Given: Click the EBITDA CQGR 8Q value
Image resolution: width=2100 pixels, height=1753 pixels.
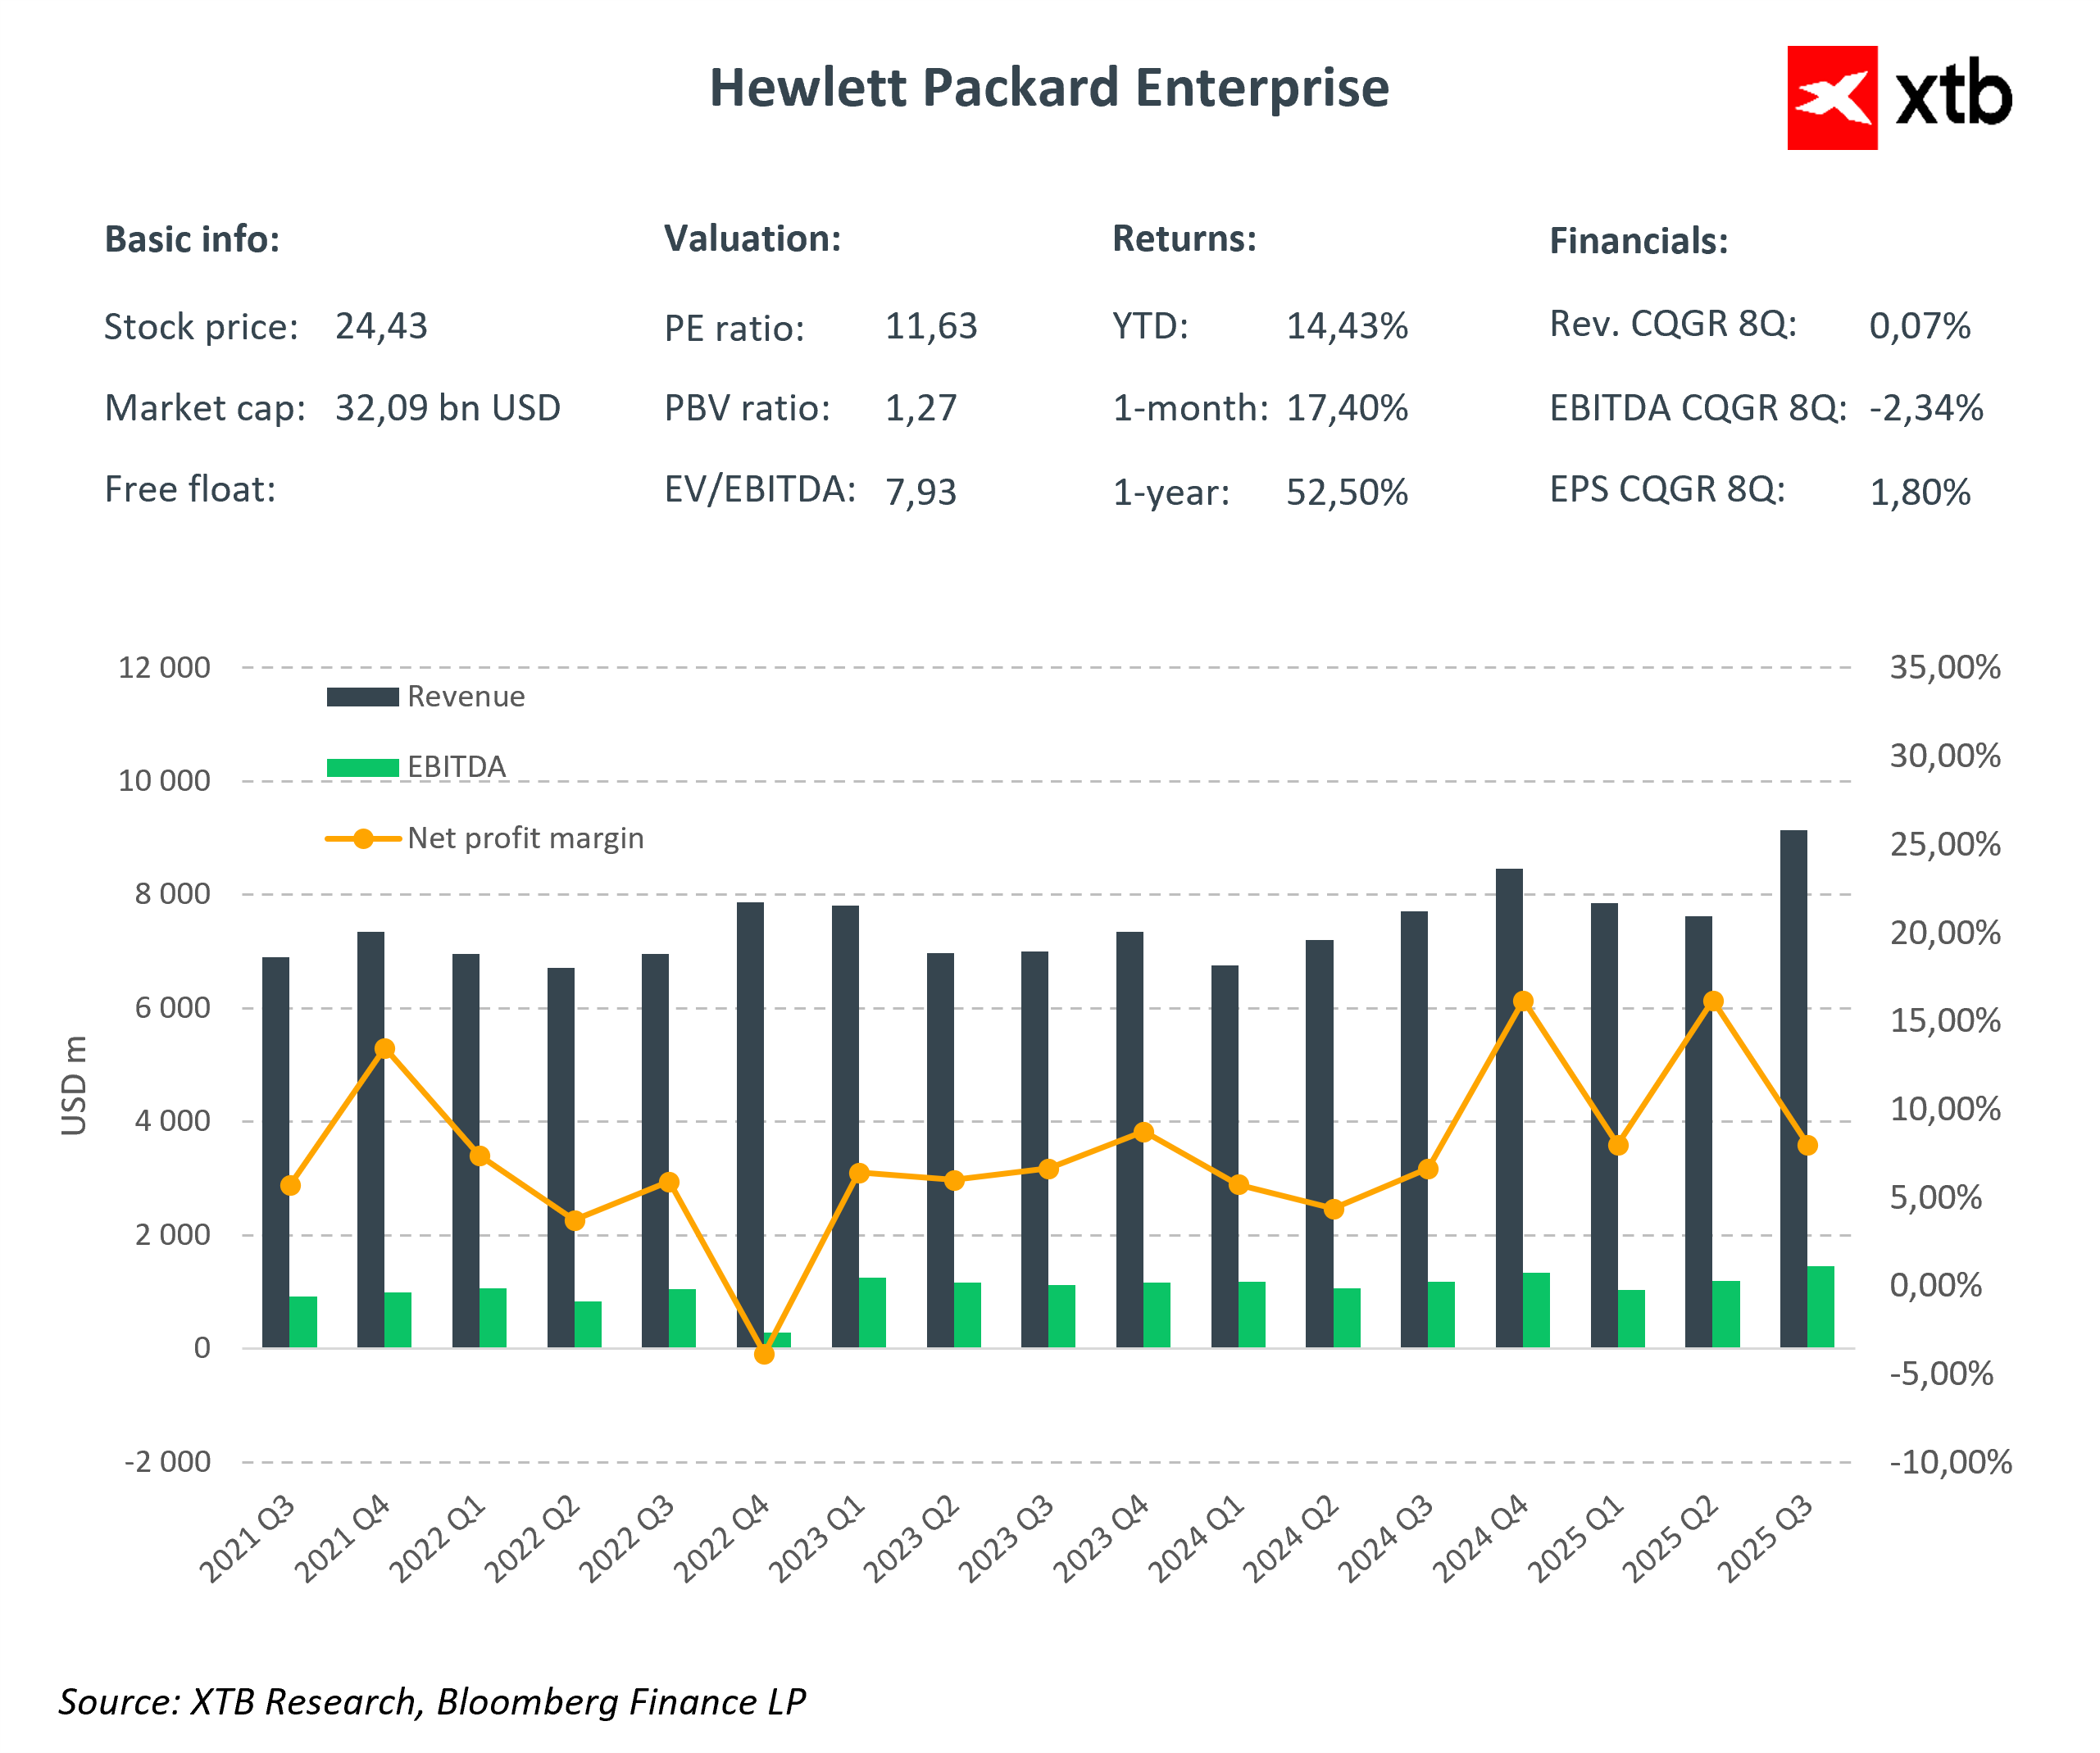Looking at the screenshot, I should point(1926,409).
